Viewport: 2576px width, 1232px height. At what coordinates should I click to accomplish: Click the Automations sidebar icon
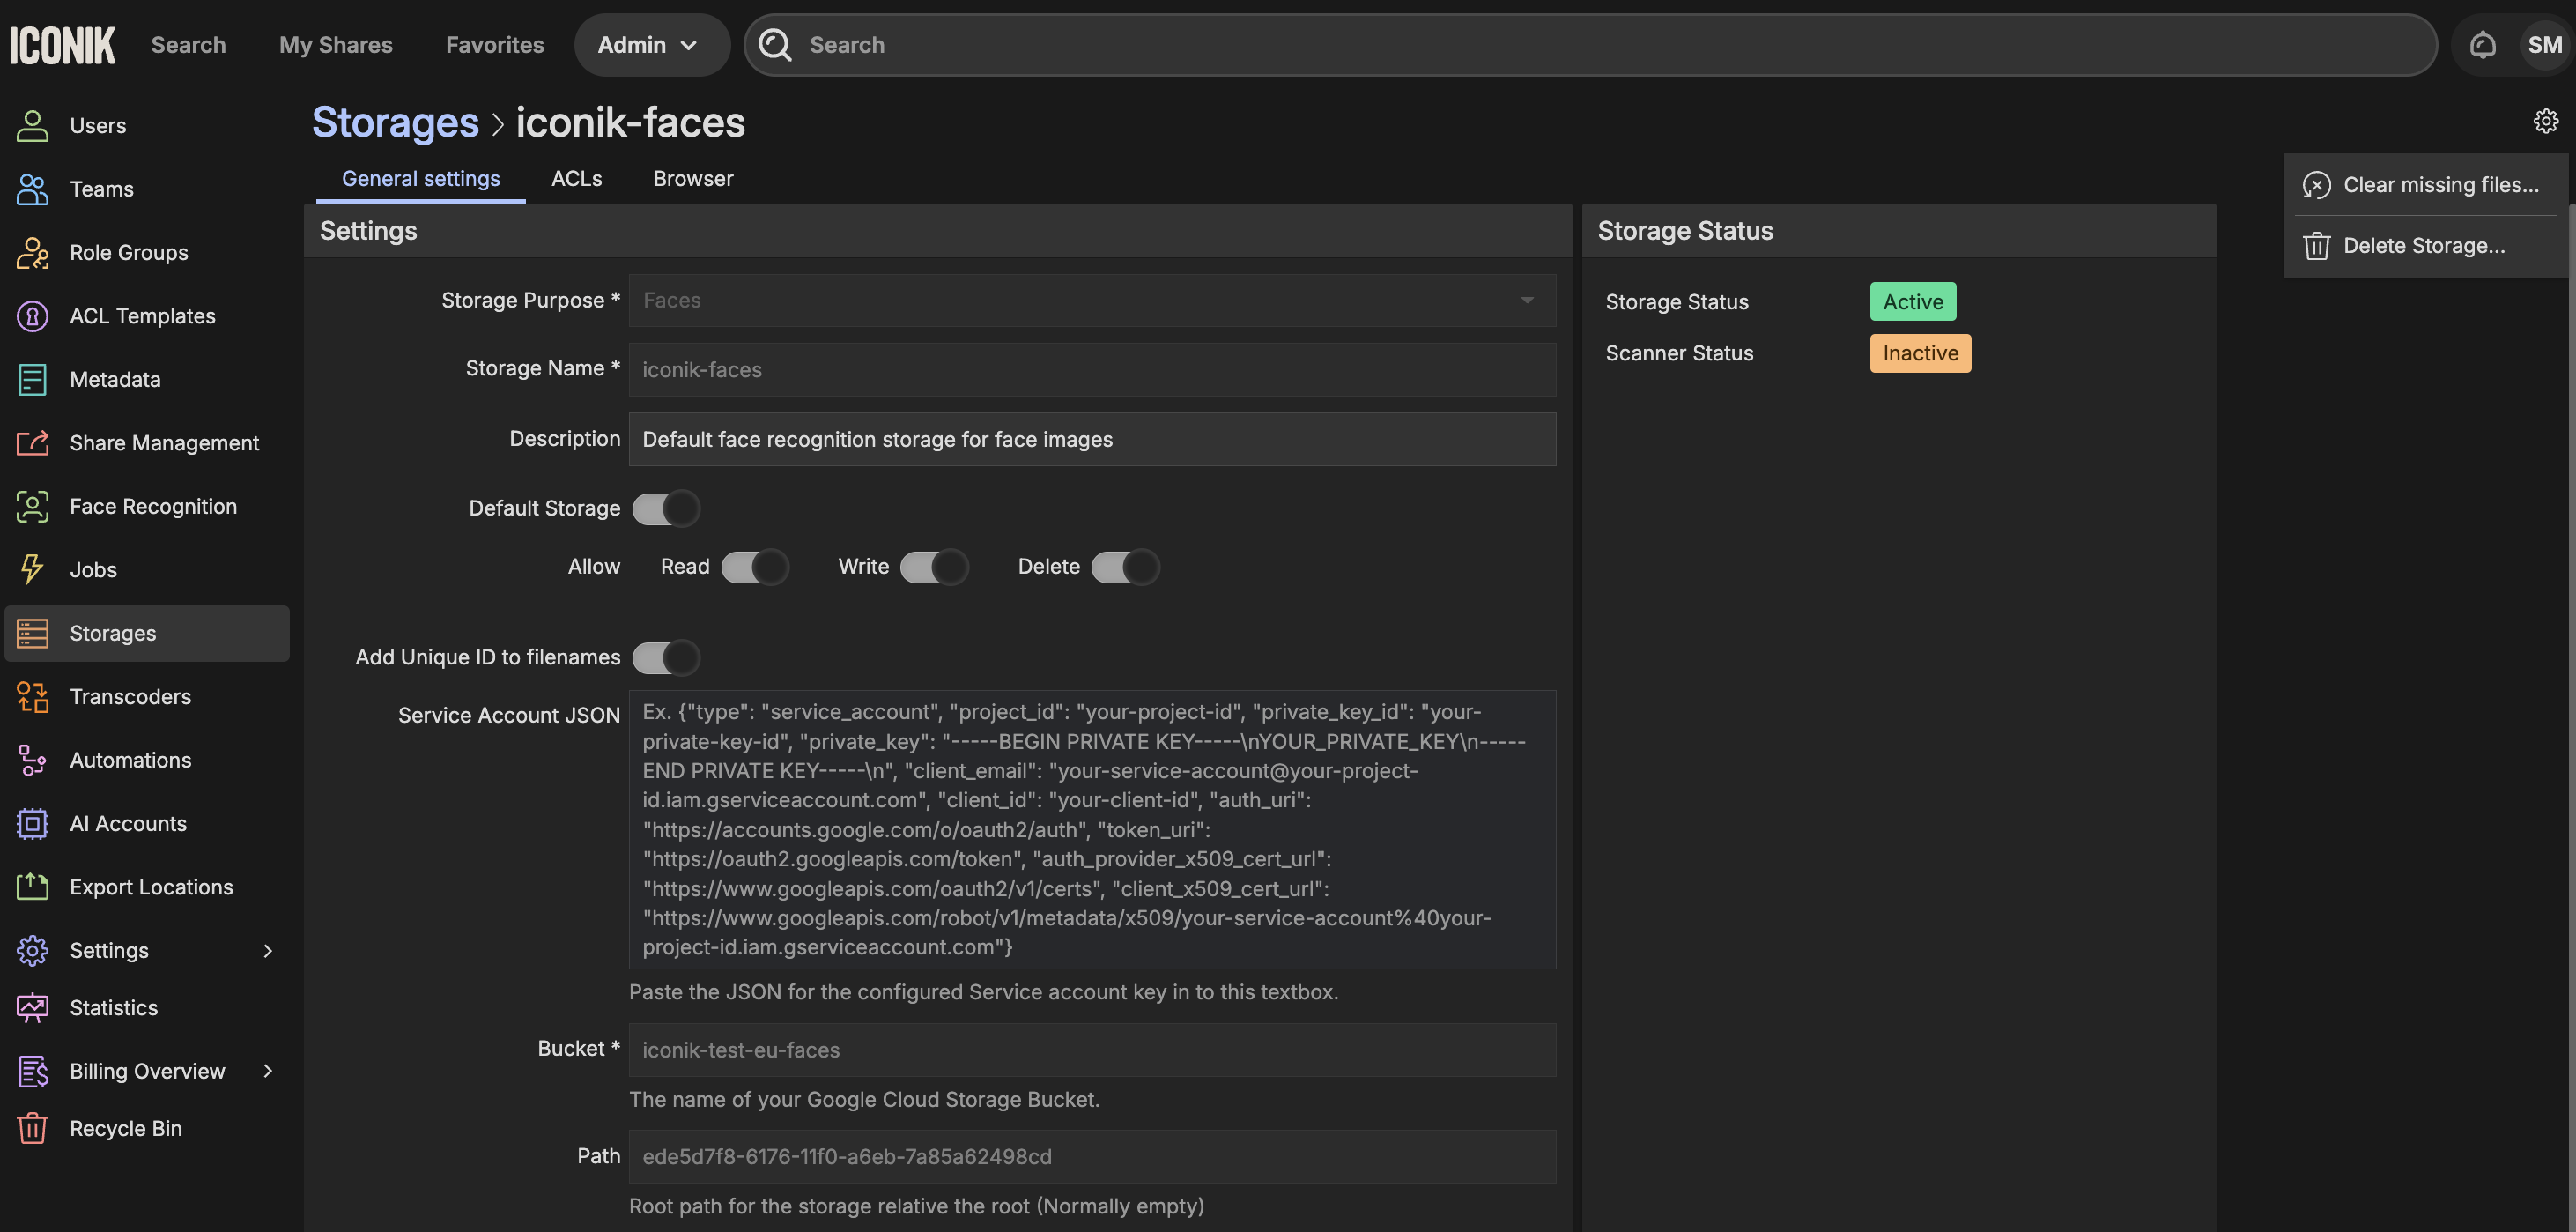pos(32,760)
